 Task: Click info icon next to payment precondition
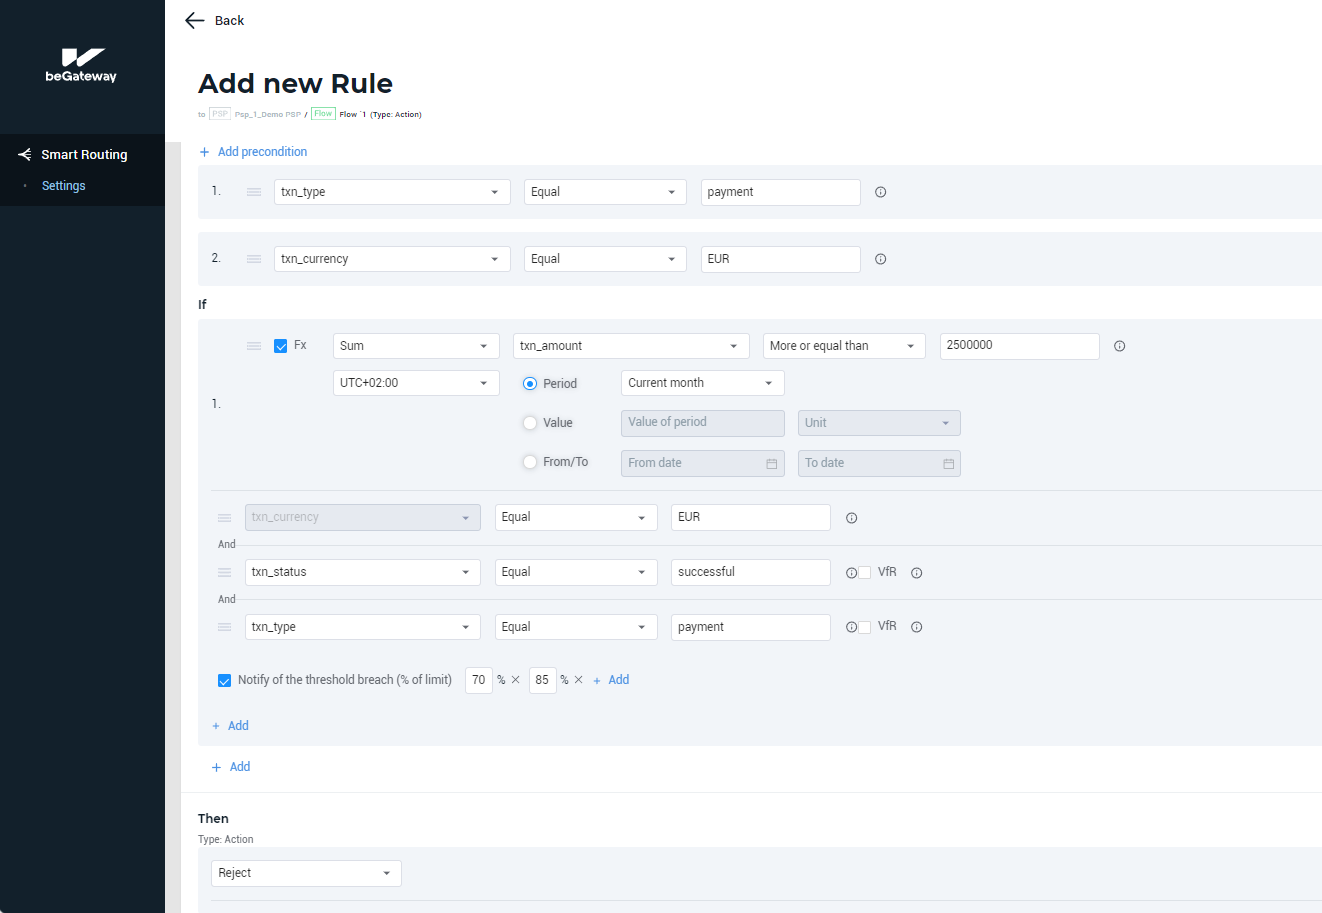[x=880, y=192]
